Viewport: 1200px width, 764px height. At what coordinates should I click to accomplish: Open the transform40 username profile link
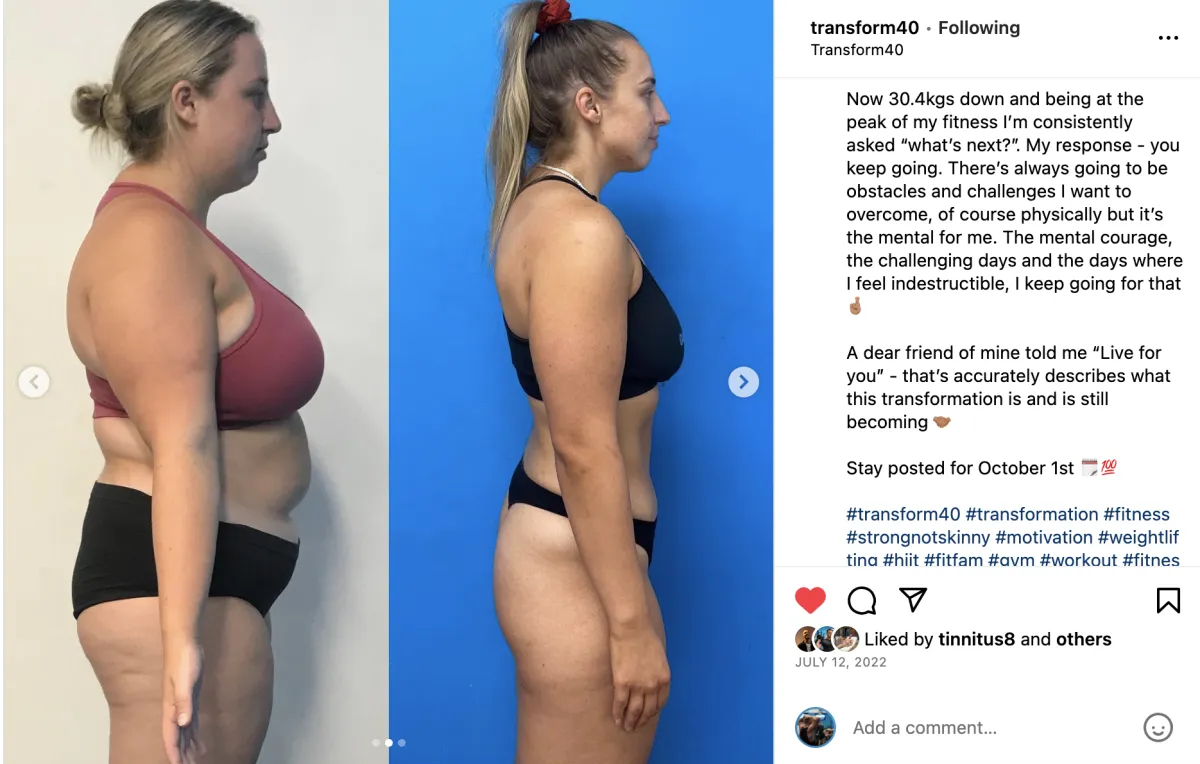pyautogui.click(x=864, y=28)
